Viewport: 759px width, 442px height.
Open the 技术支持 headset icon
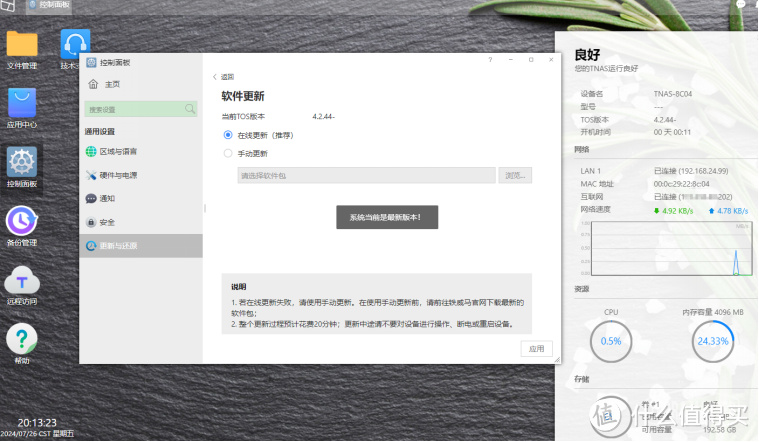(x=74, y=45)
